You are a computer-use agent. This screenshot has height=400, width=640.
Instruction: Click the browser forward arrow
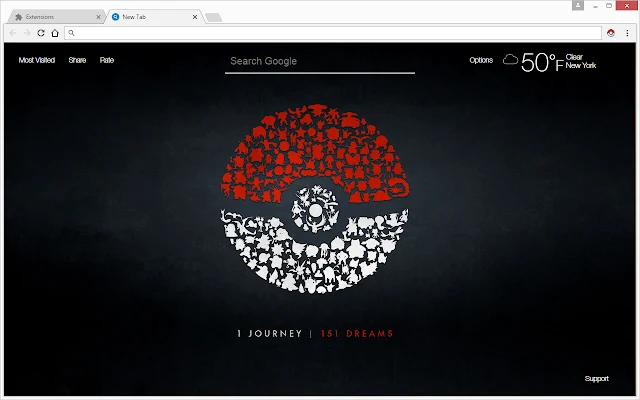pyautogui.click(x=27, y=33)
